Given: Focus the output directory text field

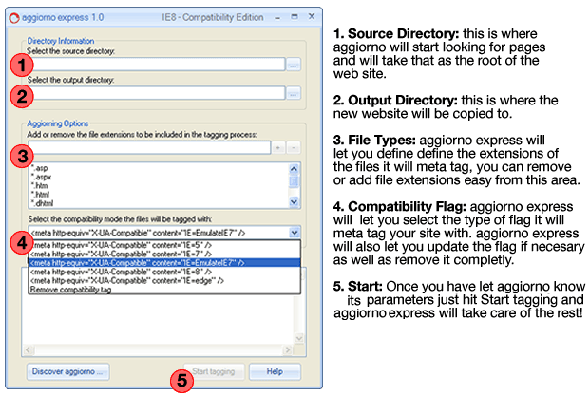Looking at the screenshot, I should pyautogui.click(x=157, y=93).
